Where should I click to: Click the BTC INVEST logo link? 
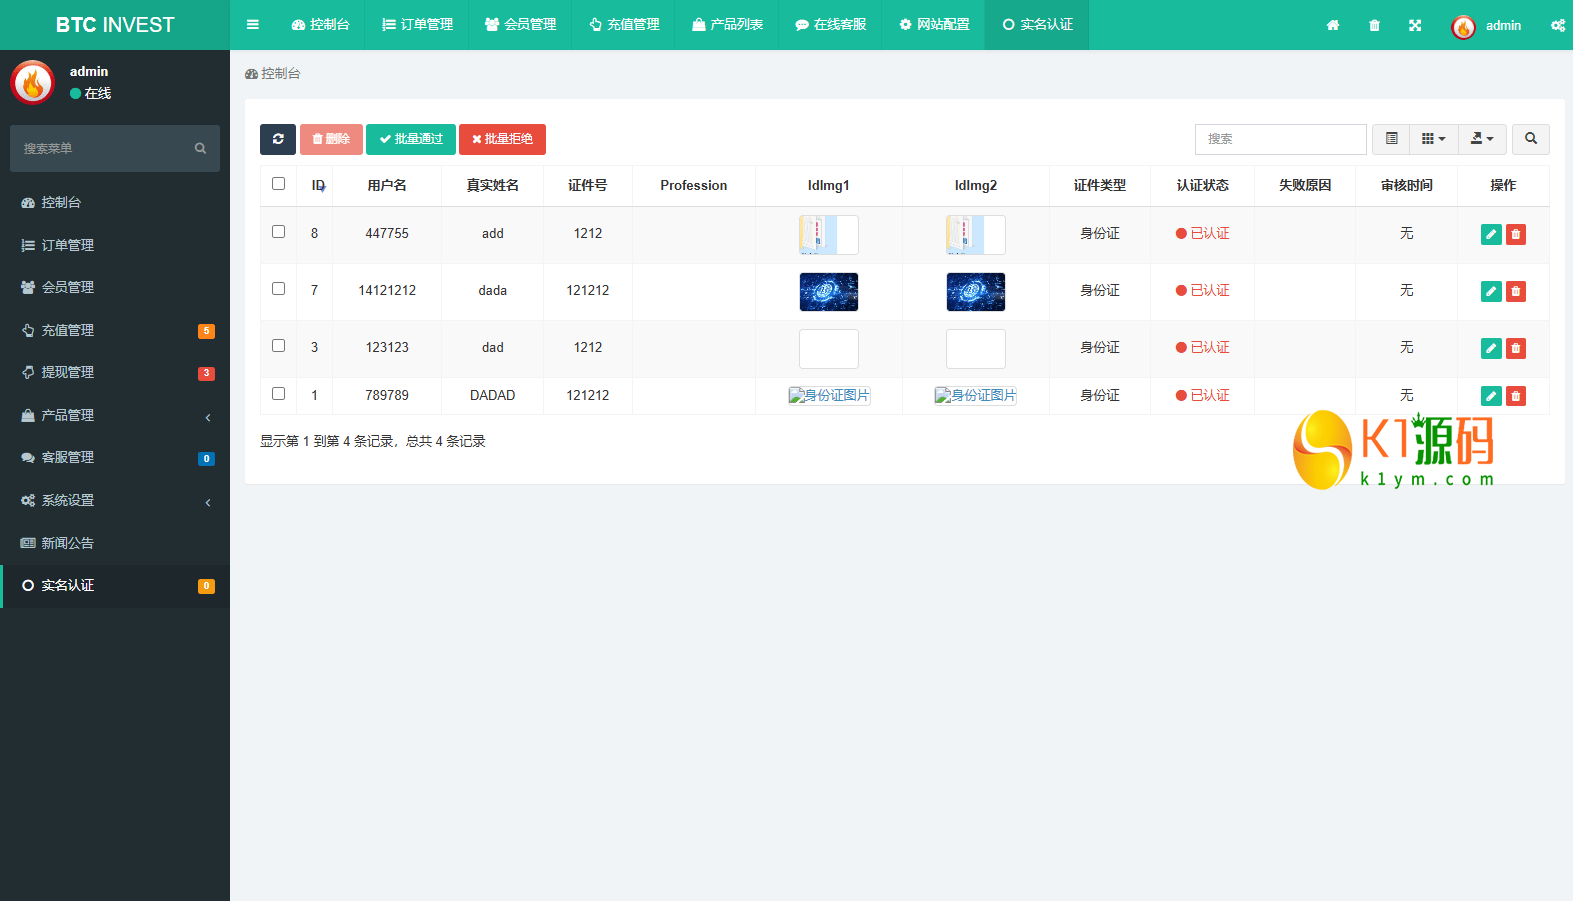tap(115, 25)
